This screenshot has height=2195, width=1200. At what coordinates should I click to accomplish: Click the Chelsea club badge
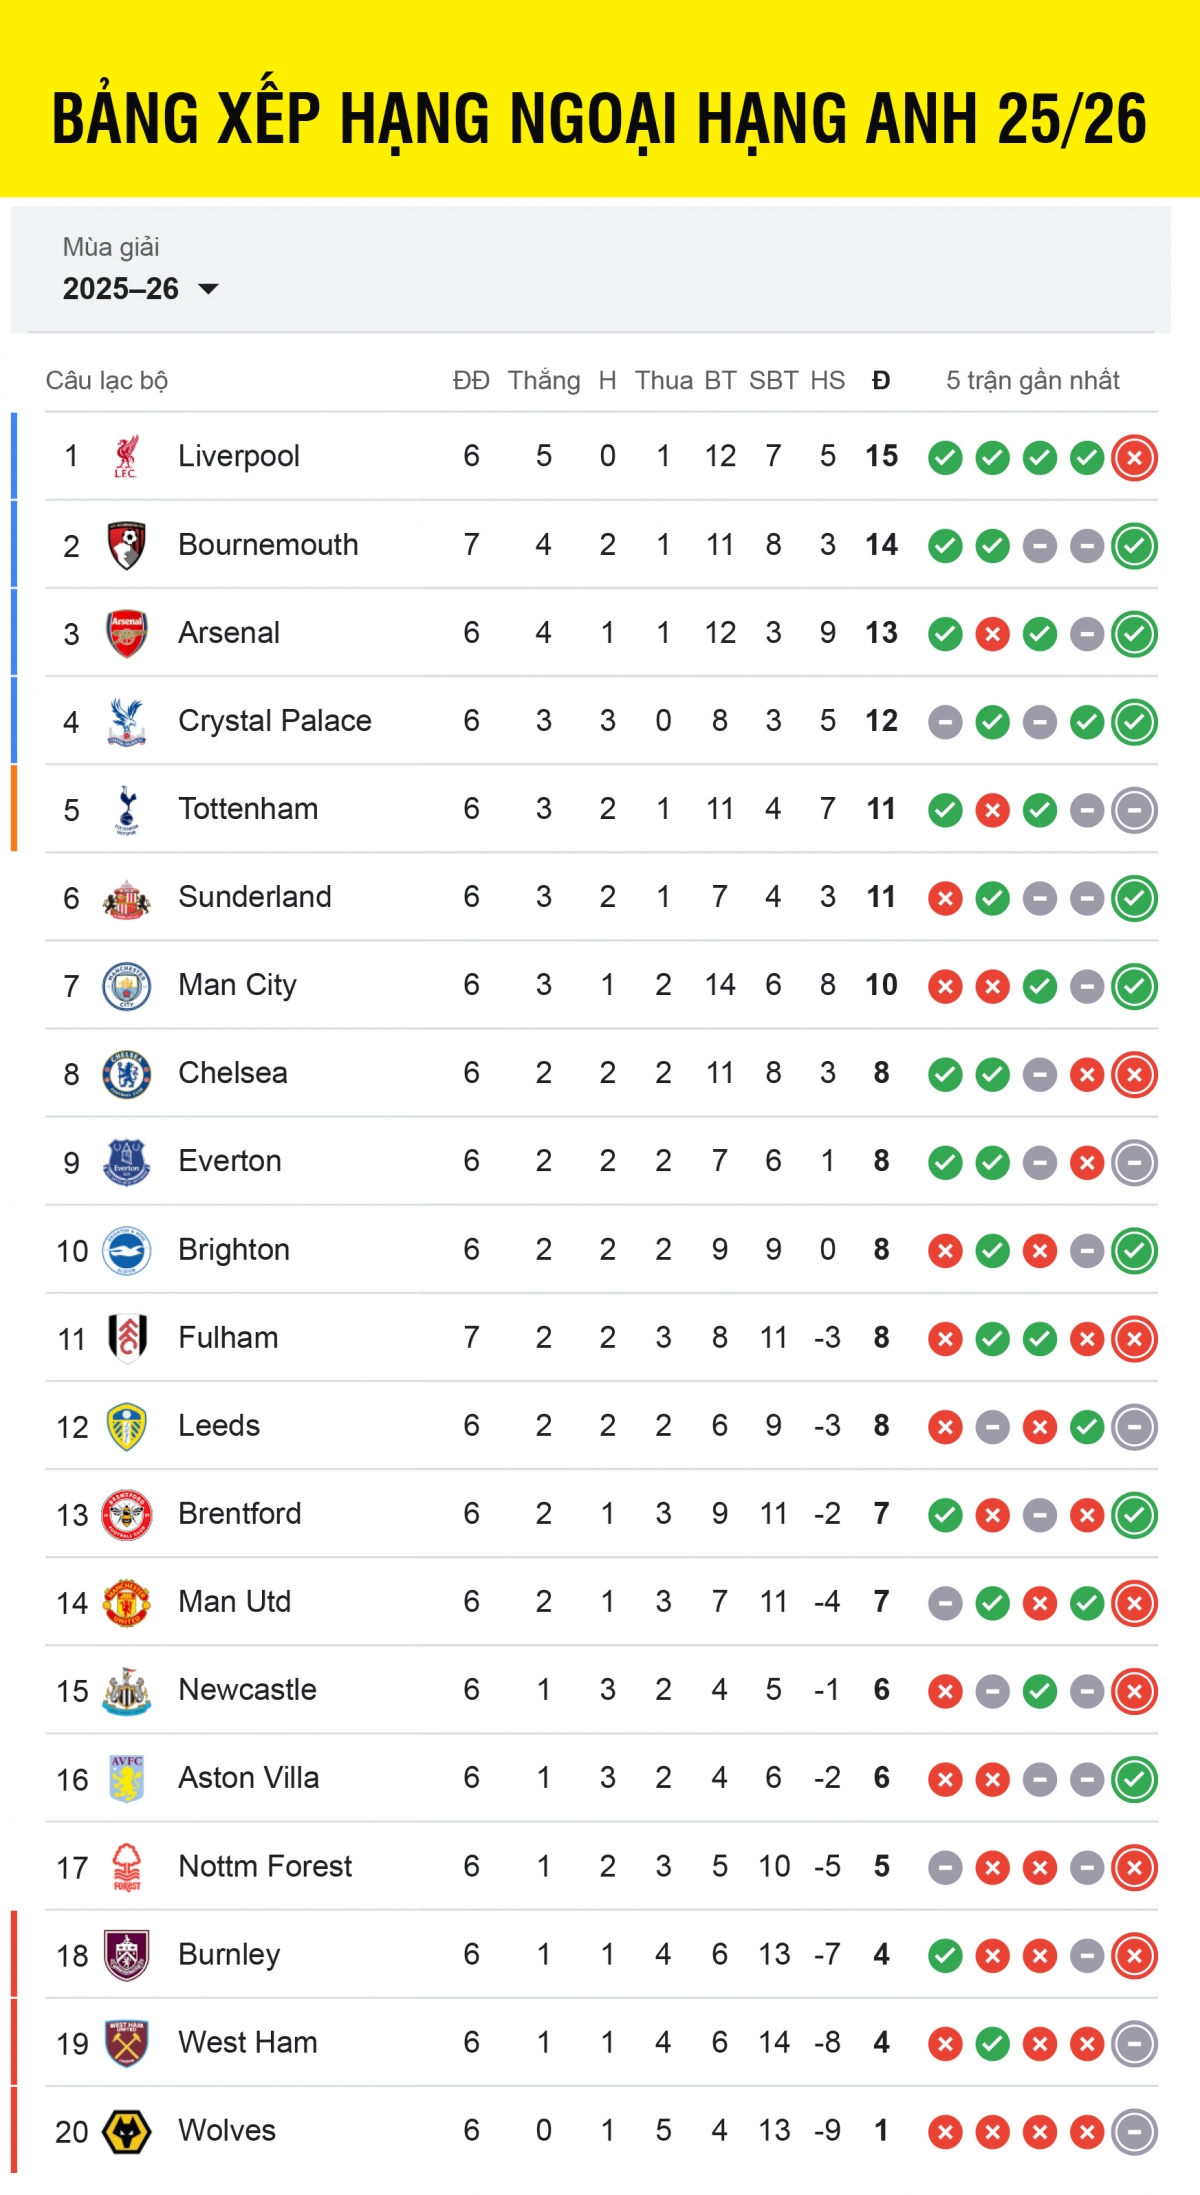tap(126, 1074)
